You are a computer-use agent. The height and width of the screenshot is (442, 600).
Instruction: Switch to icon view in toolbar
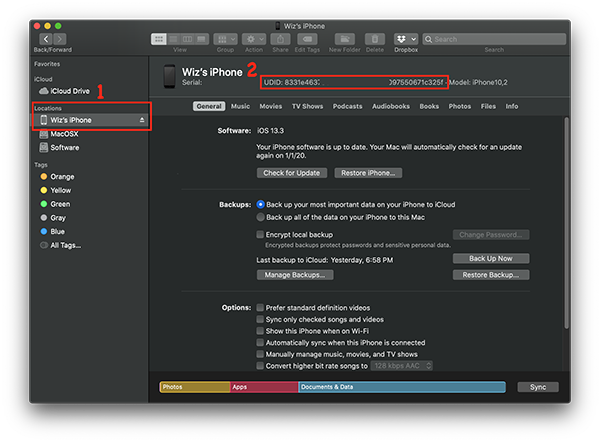click(158, 39)
